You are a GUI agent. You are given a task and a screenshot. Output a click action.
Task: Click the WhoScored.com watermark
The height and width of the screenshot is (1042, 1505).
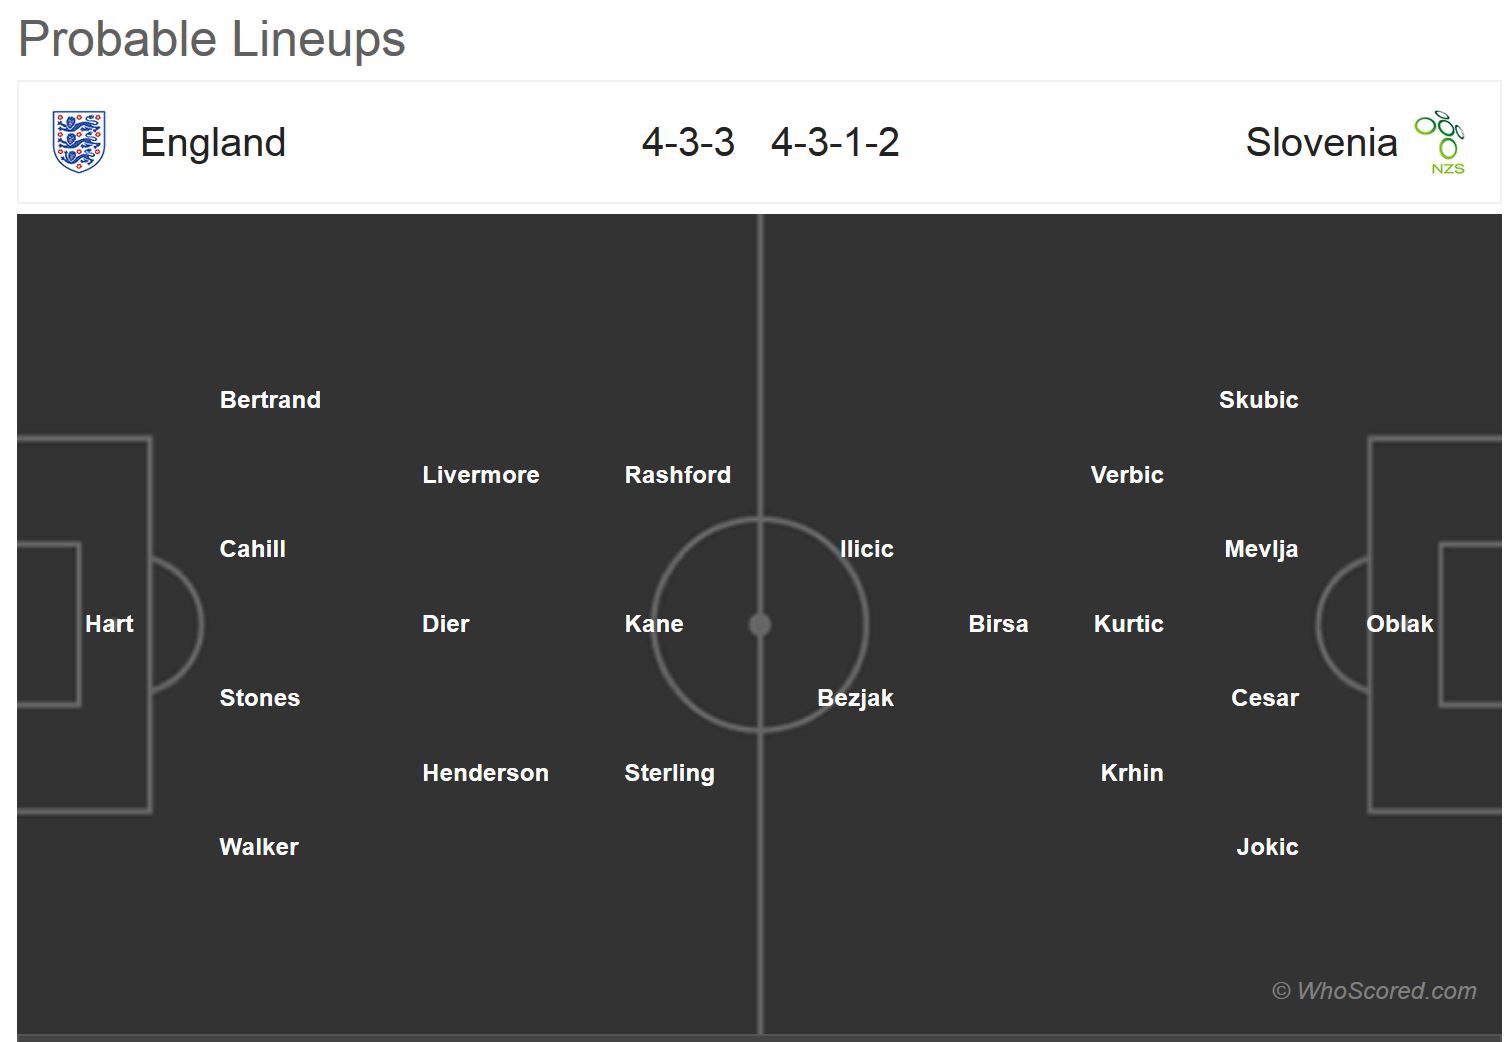[x=1374, y=991]
